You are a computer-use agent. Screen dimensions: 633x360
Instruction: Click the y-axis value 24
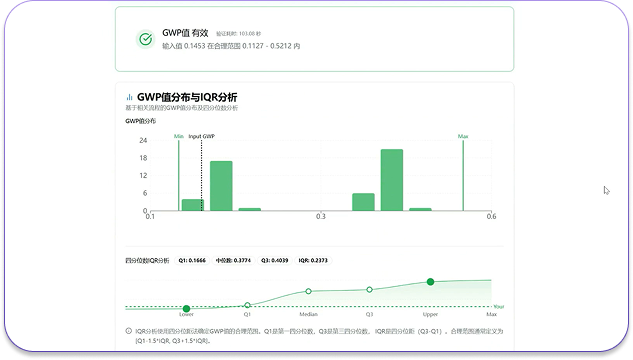(x=143, y=140)
